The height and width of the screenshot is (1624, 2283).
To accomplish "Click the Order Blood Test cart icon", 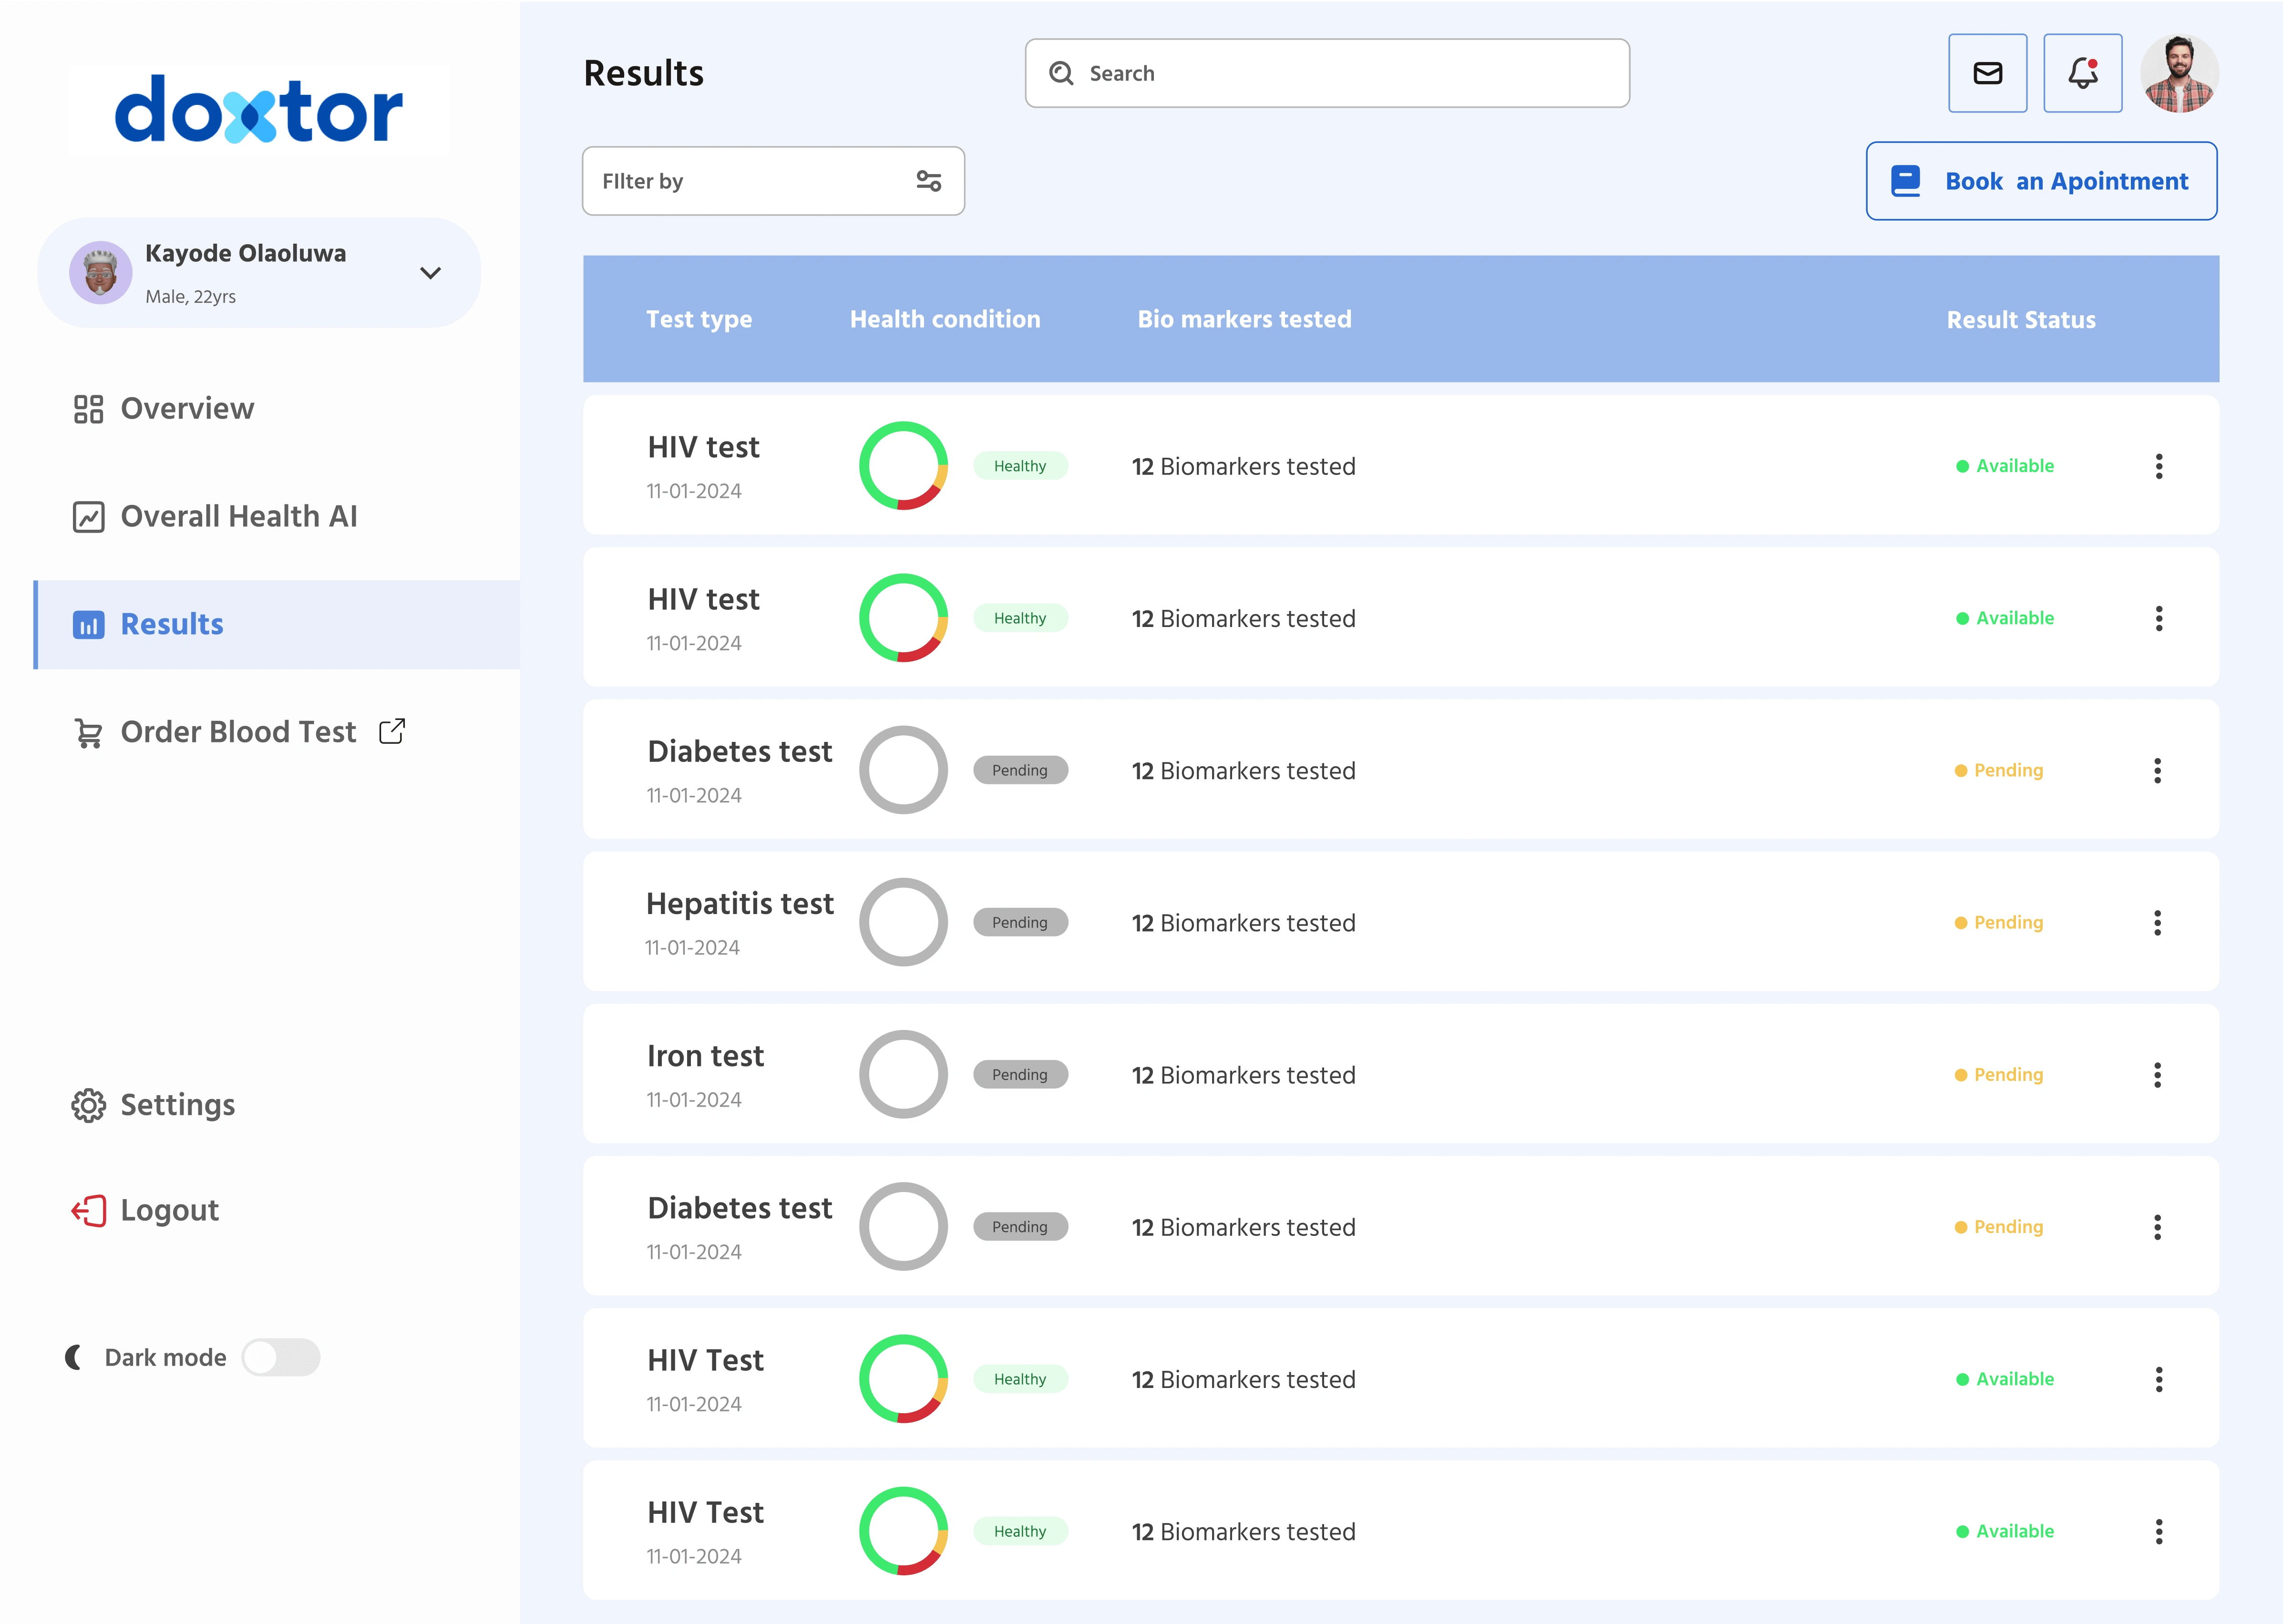I will click(x=89, y=733).
